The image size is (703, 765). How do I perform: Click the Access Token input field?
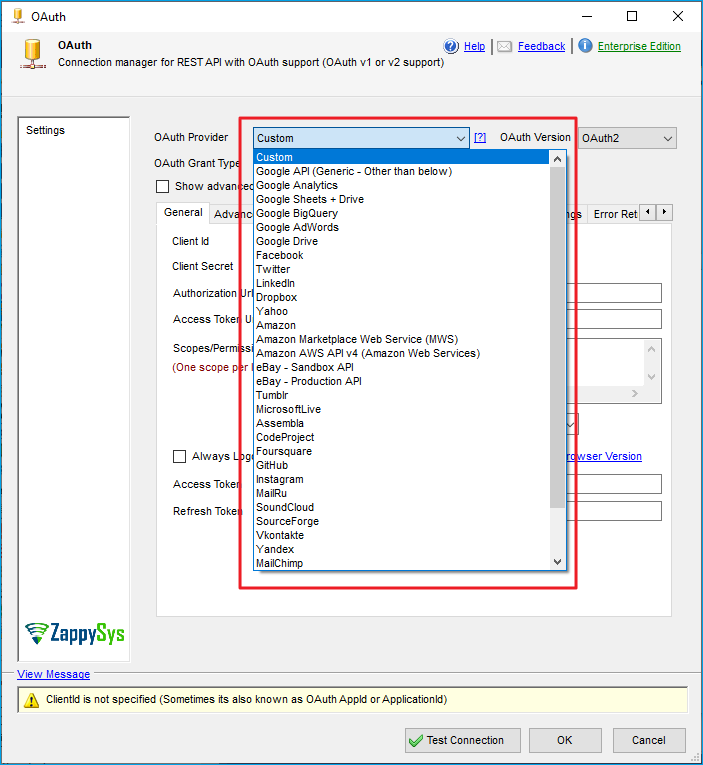click(x=614, y=484)
